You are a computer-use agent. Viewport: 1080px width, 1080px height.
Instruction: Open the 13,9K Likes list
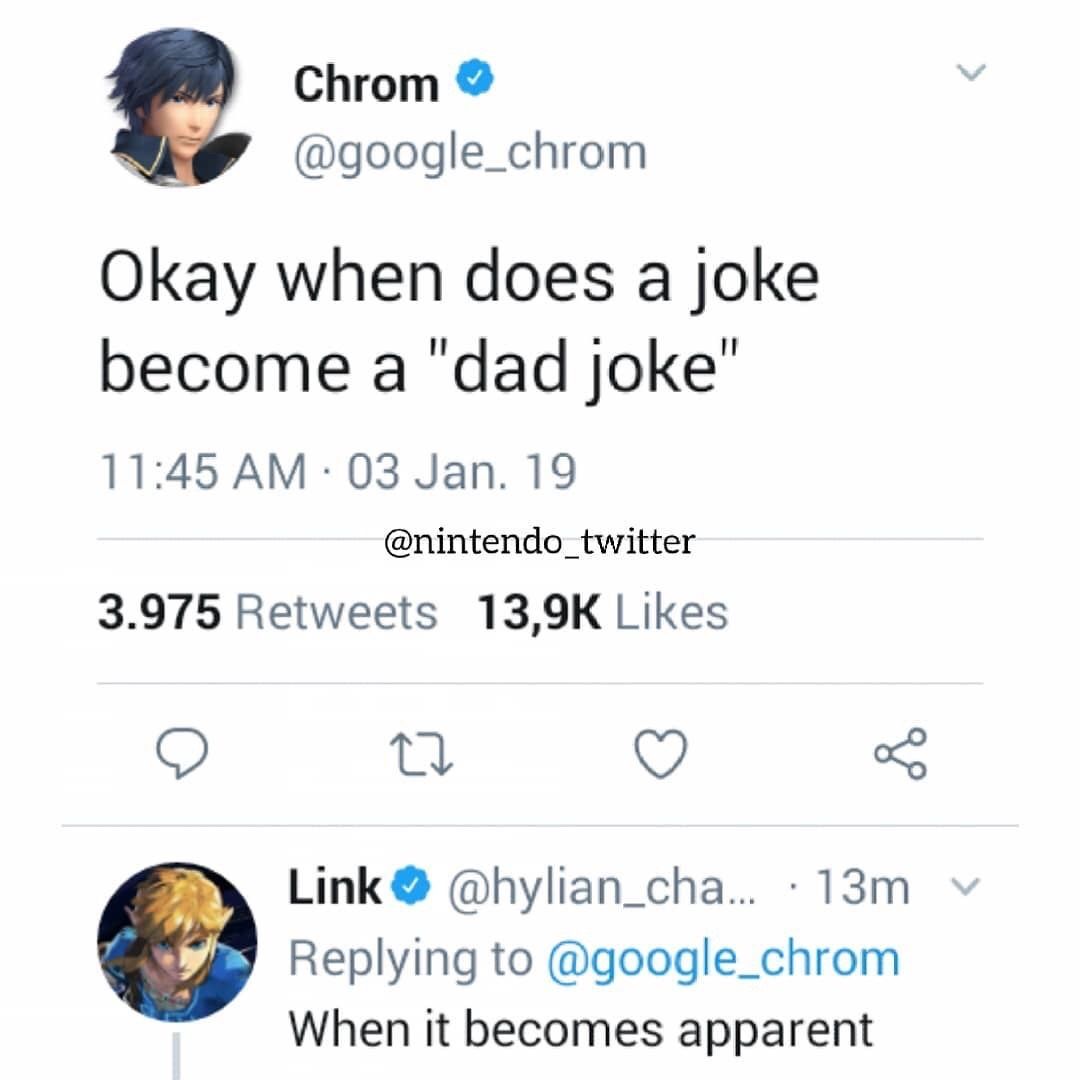[601, 611]
